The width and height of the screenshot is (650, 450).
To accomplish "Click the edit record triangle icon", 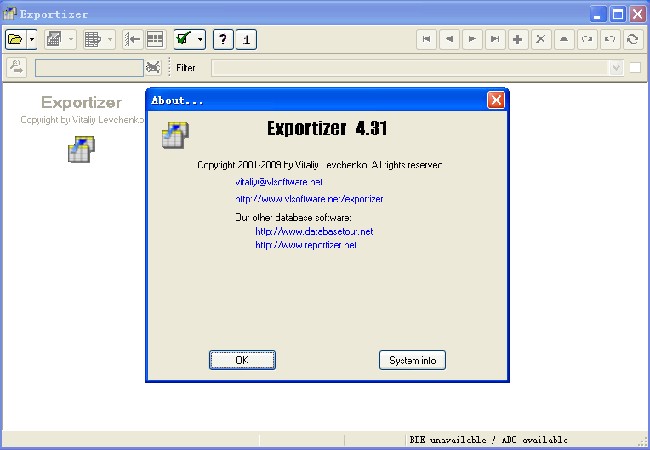I will point(564,39).
